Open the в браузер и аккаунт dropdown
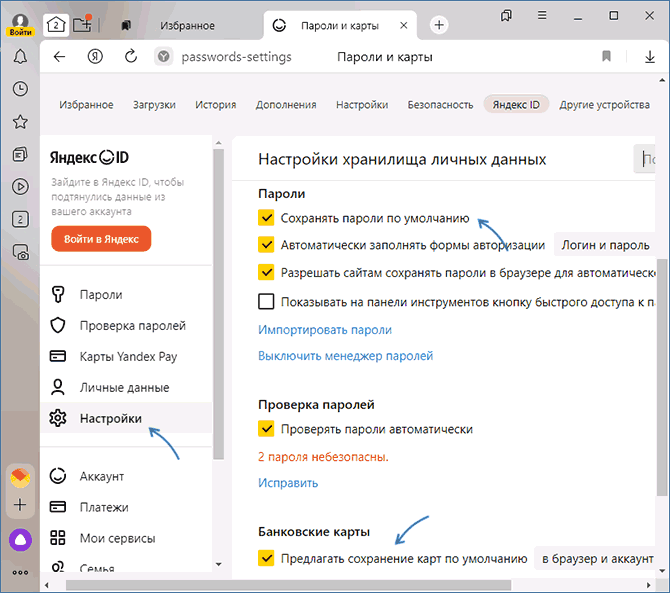Screen dimensions: 670x593 pos(595,558)
